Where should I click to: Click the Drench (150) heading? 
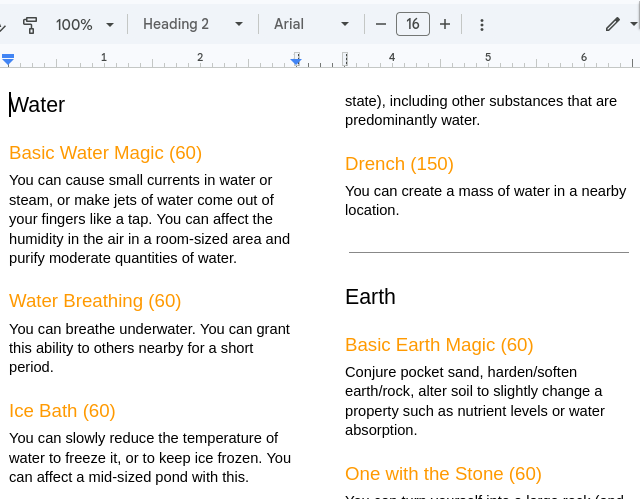[399, 164]
